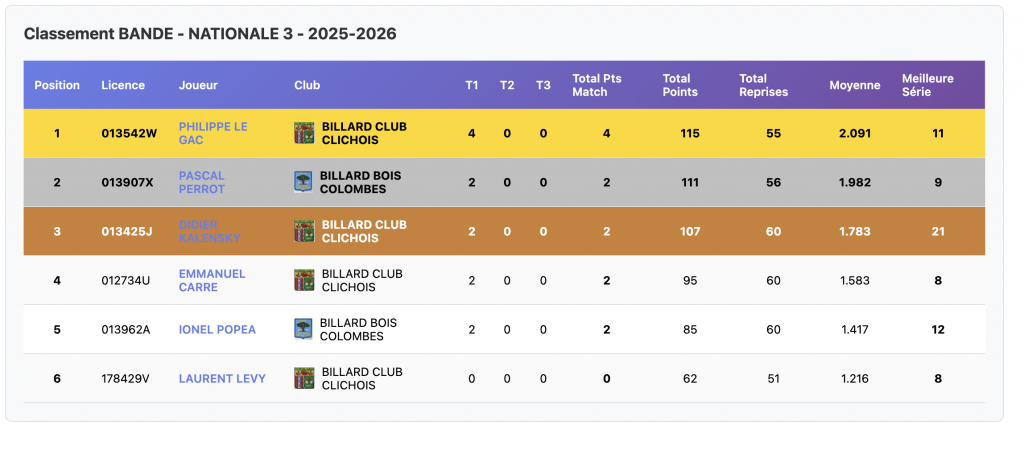Click the Moyenne column header
This screenshot has width=1024, height=454.
coord(854,85)
